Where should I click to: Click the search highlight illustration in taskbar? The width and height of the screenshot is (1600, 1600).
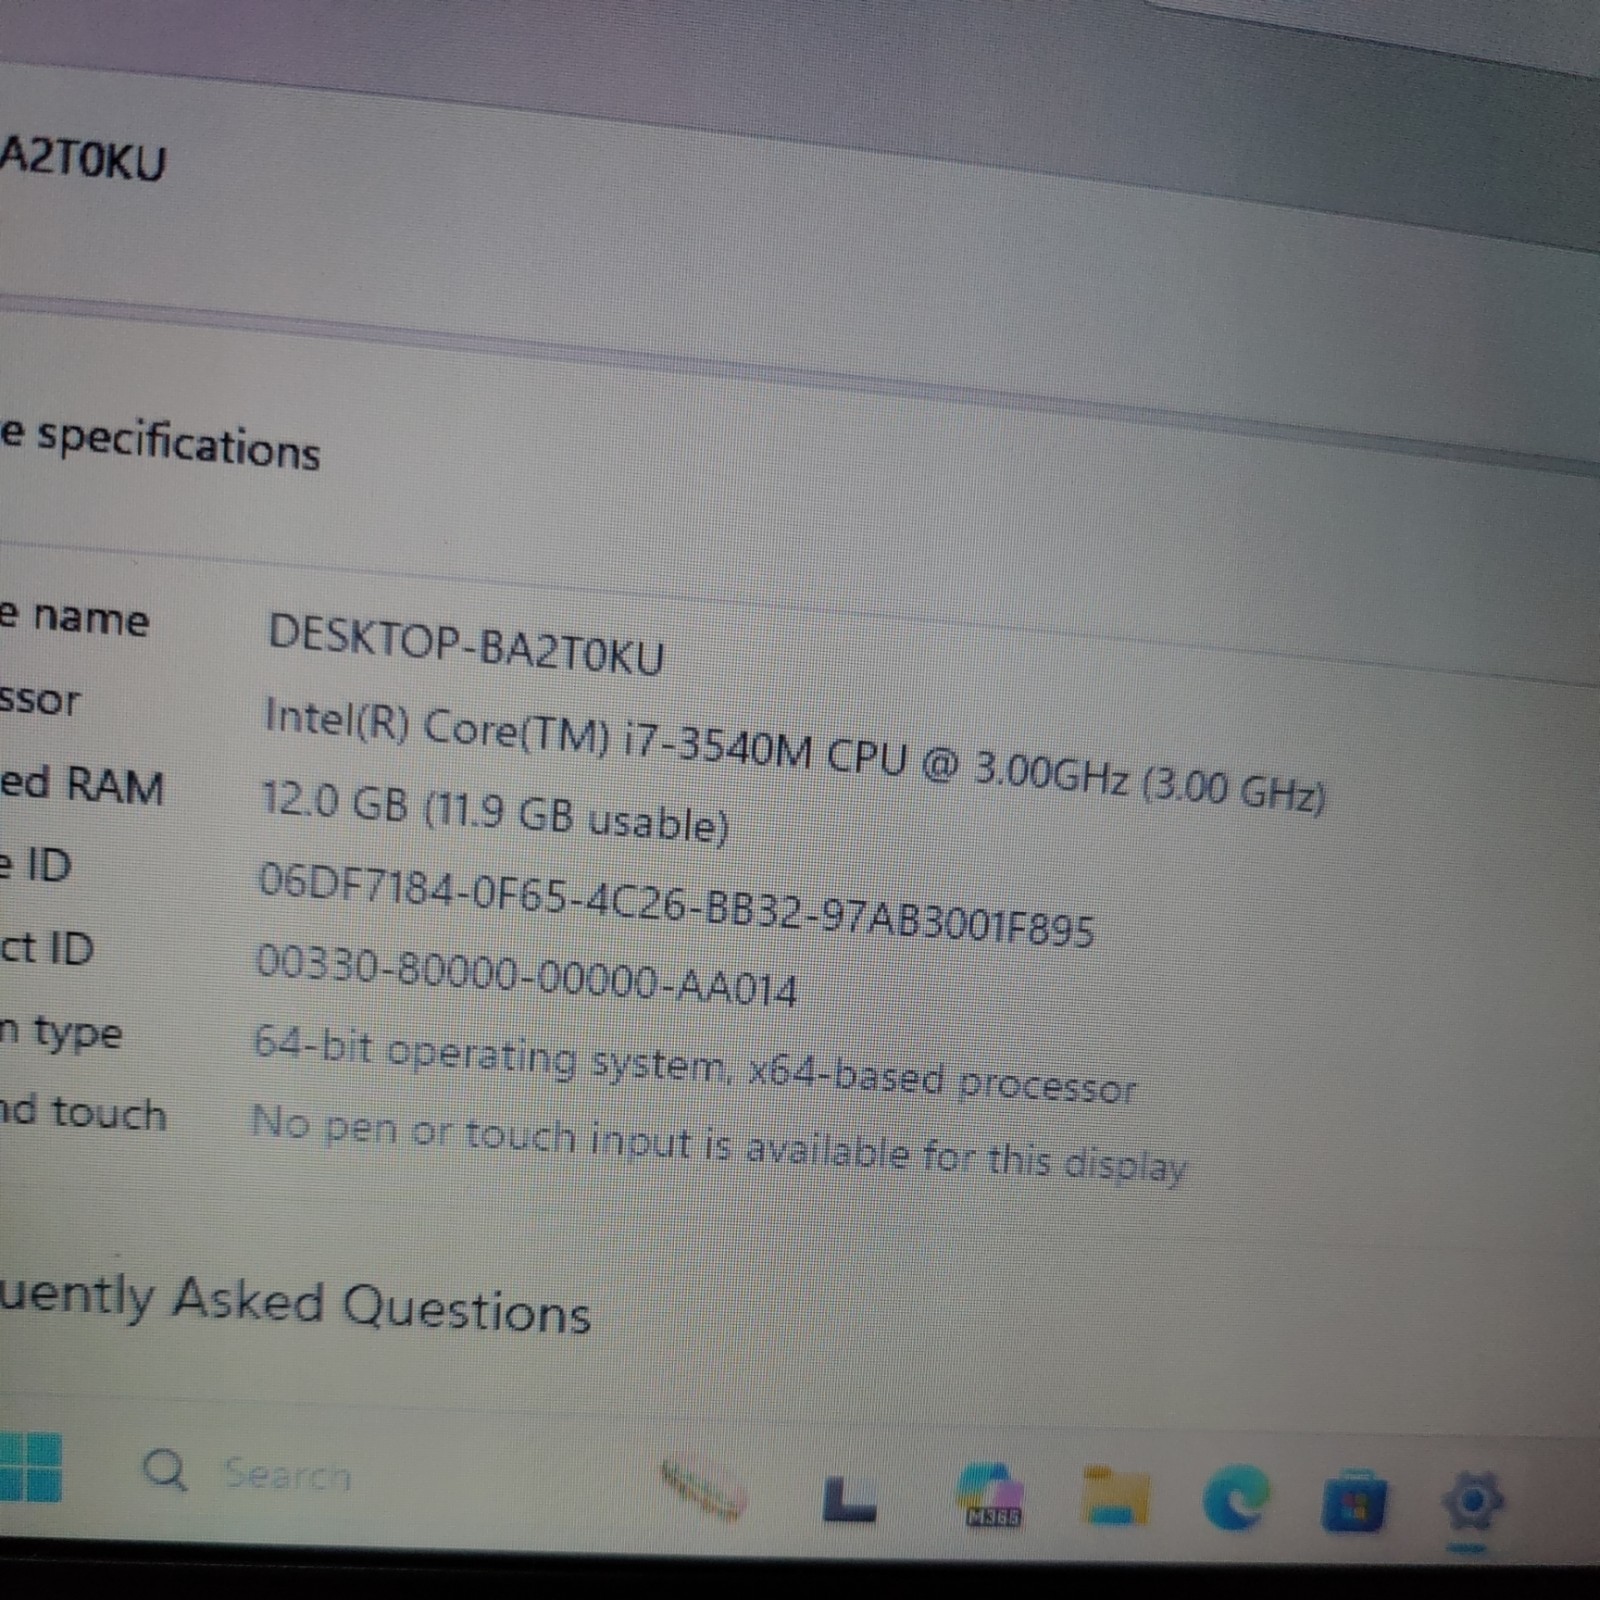[x=704, y=1489]
